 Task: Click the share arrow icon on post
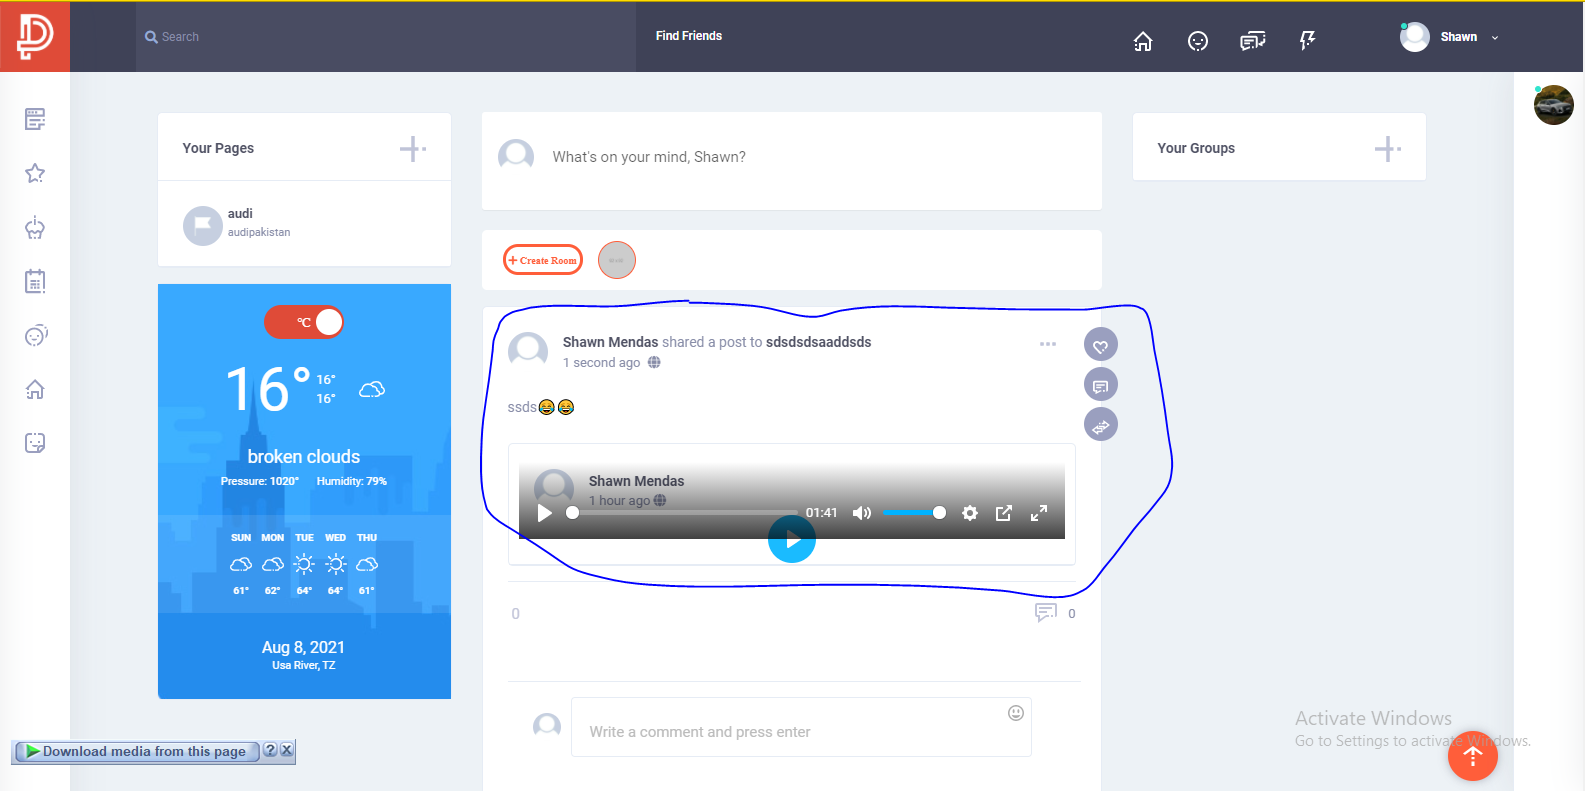tap(1100, 426)
